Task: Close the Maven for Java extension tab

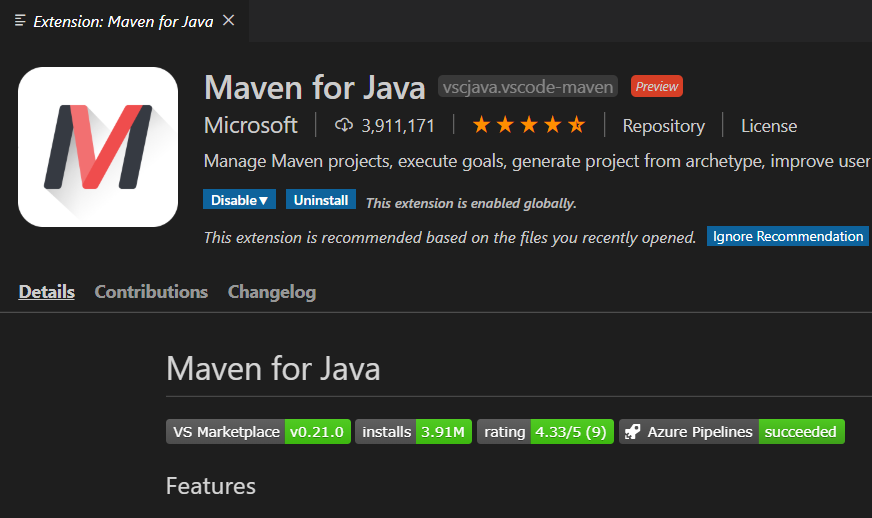Action: (229, 21)
